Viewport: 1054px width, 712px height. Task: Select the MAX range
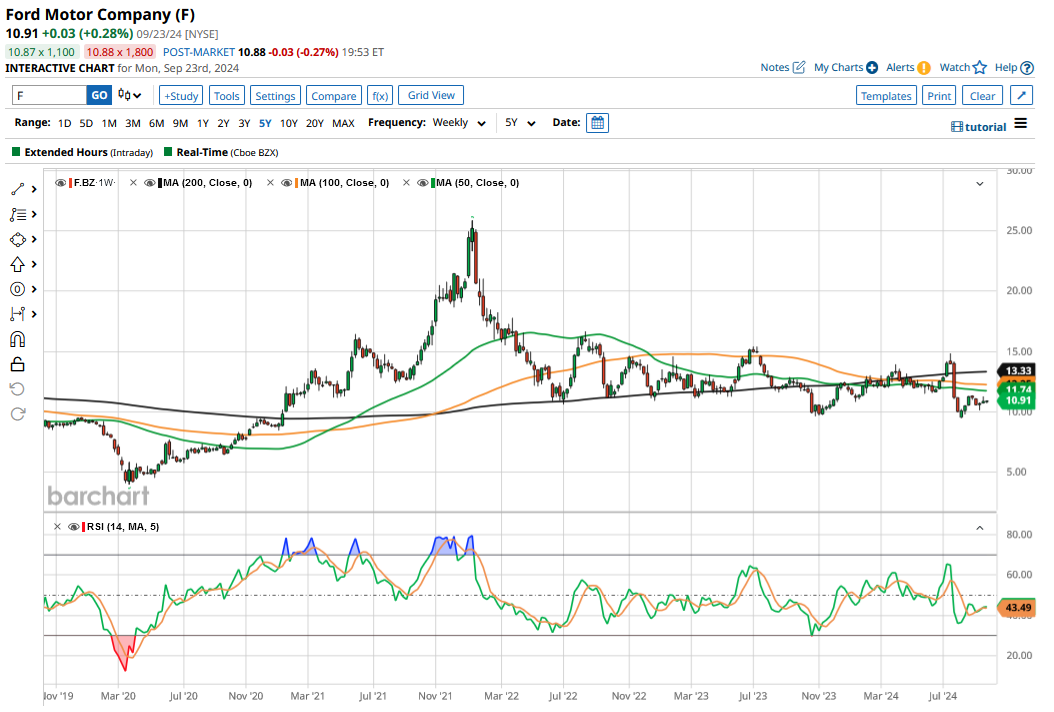[x=343, y=123]
